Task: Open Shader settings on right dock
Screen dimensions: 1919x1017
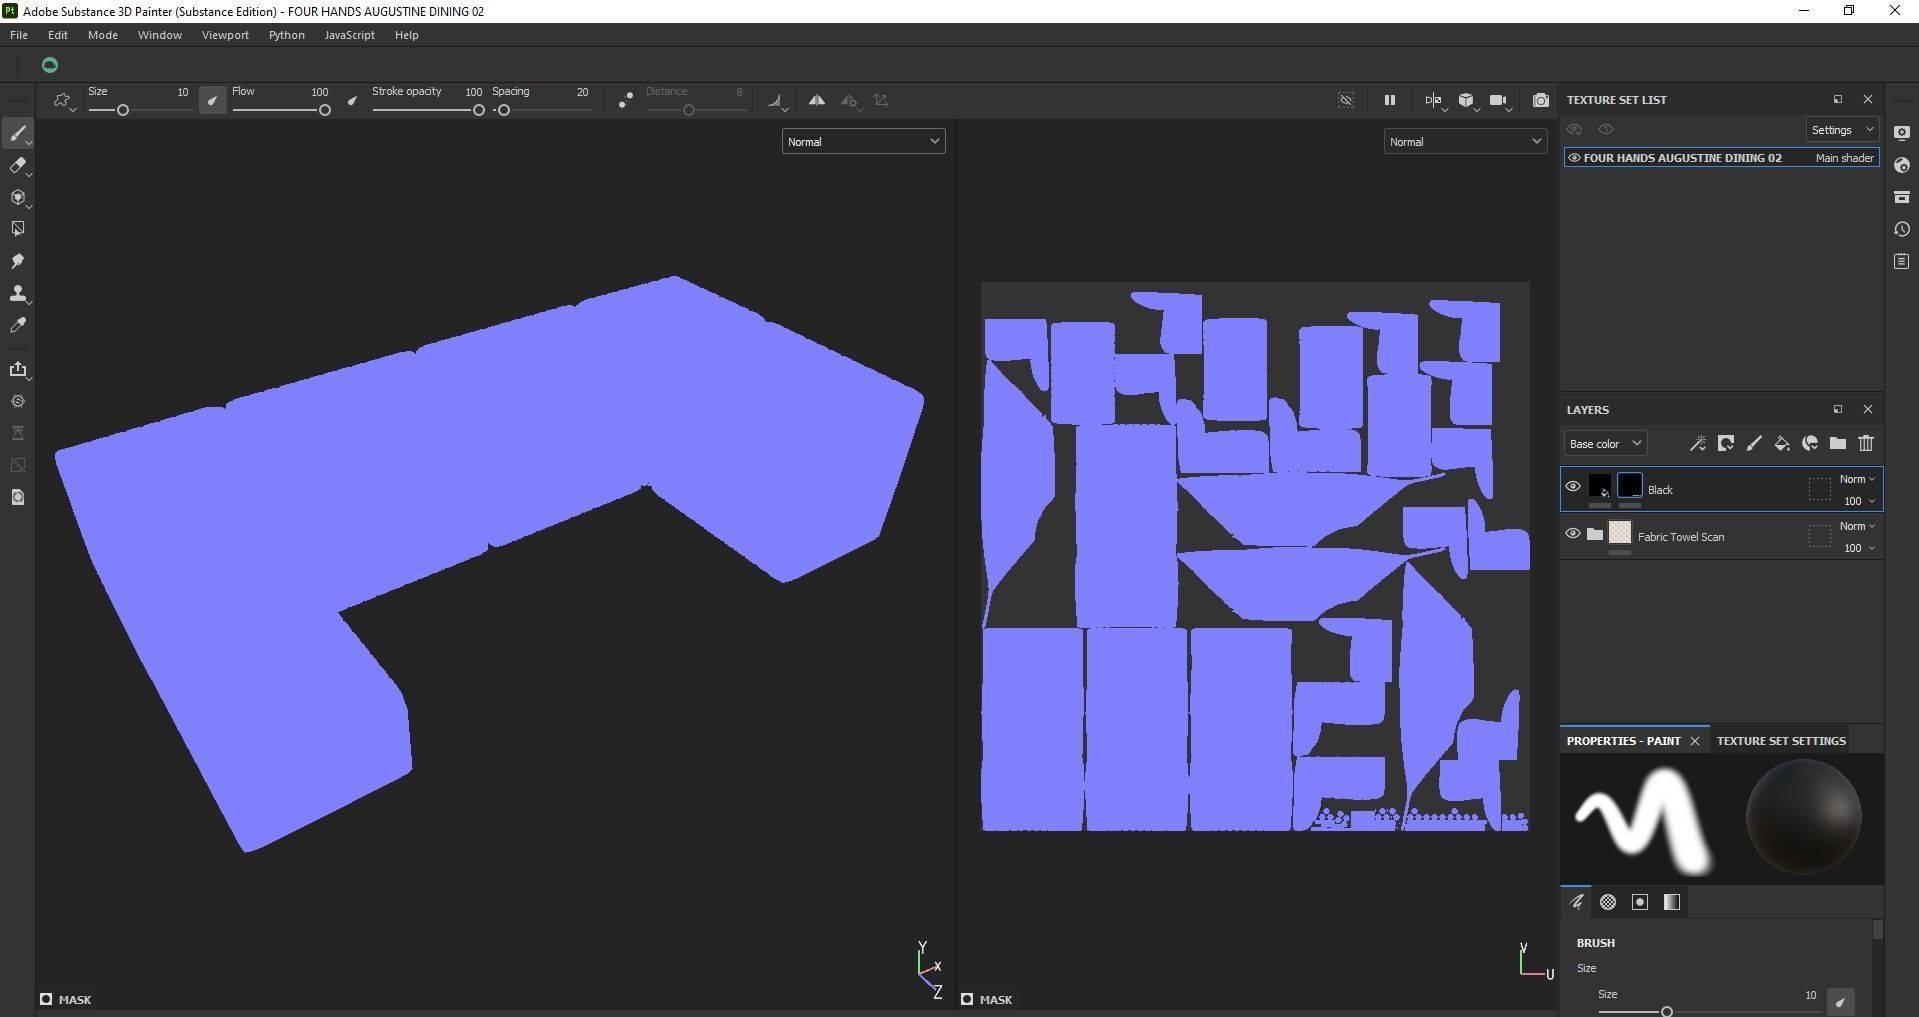Action: coord(1902,165)
